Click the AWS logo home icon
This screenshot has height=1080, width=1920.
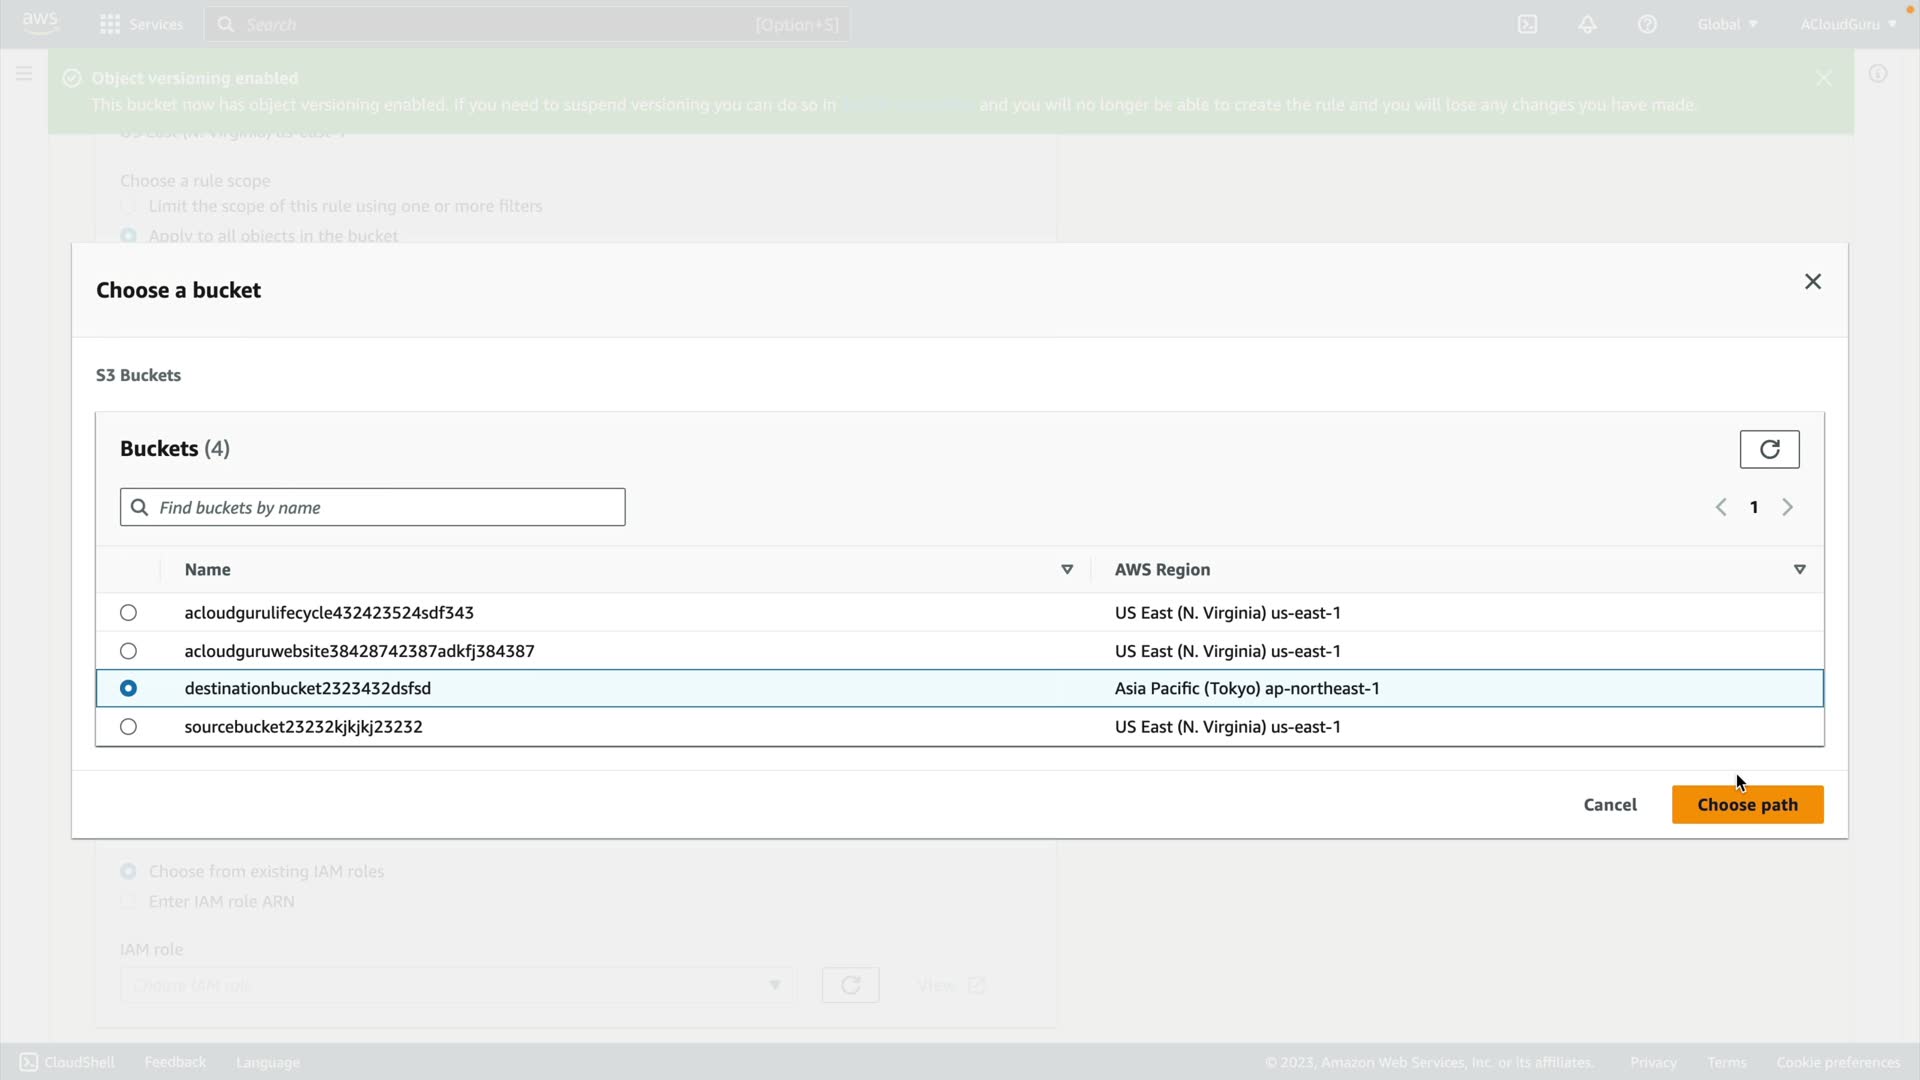click(x=40, y=22)
